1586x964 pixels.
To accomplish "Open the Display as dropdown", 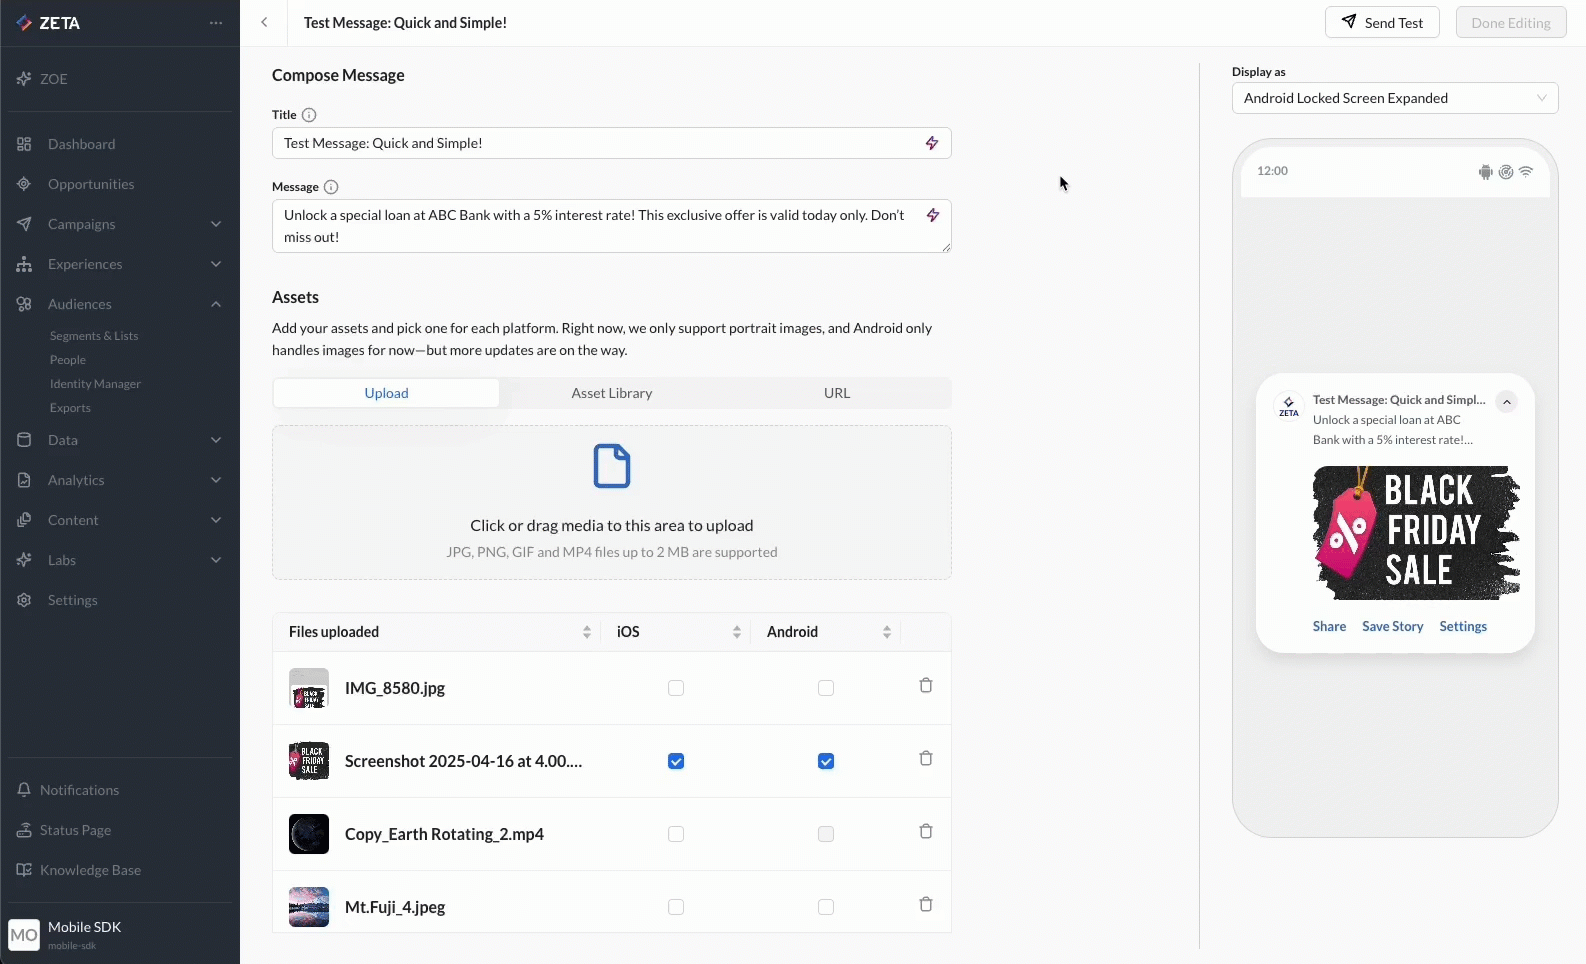I will click(1394, 98).
